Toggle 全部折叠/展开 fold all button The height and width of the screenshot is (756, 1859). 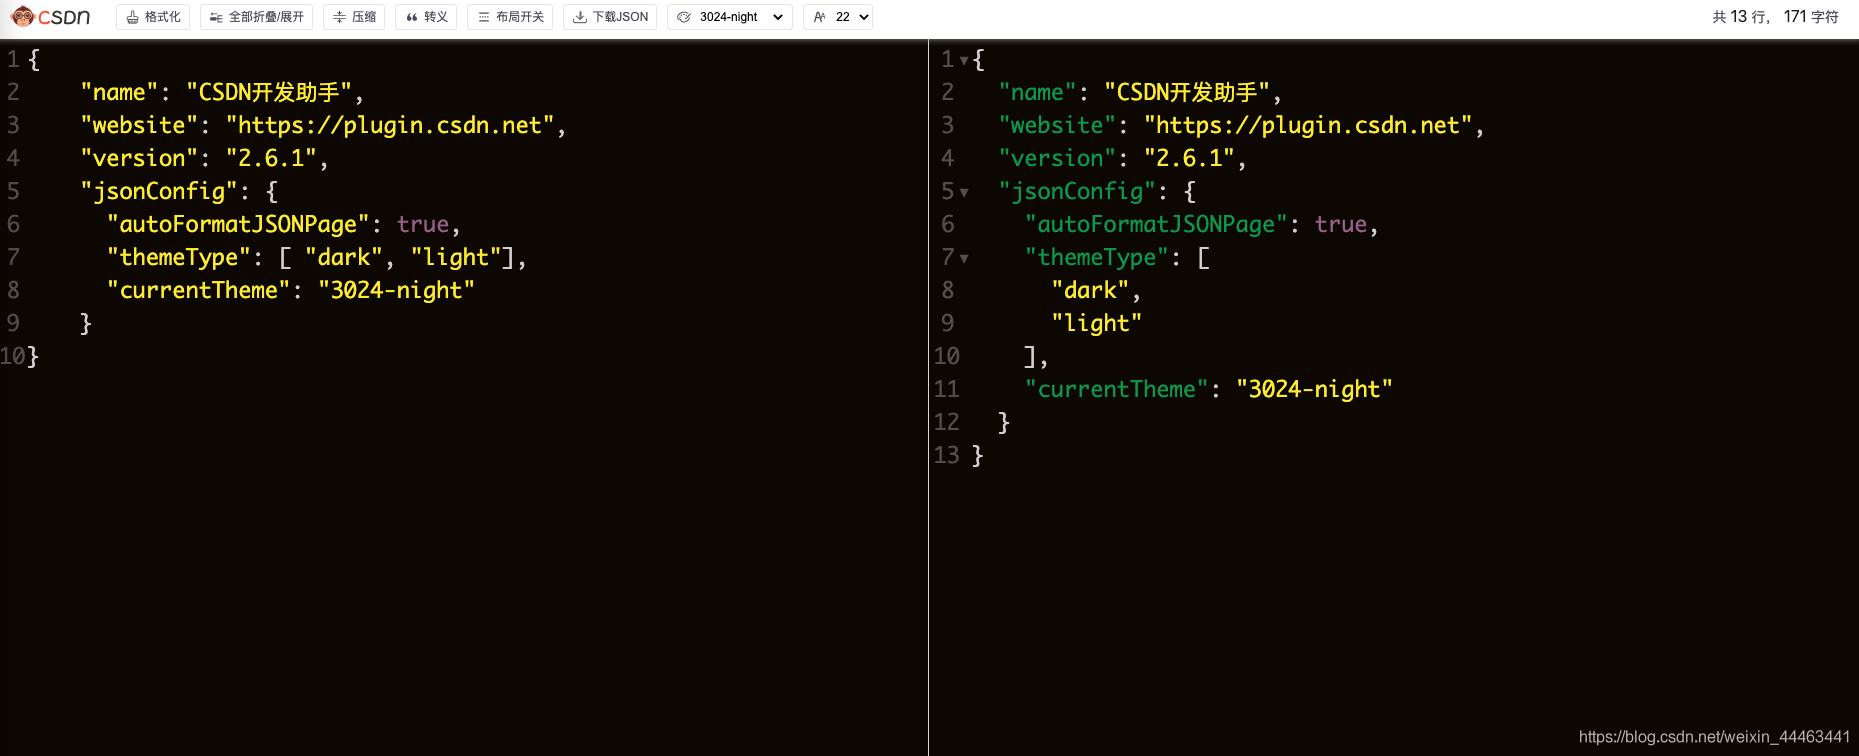pos(256,17)
